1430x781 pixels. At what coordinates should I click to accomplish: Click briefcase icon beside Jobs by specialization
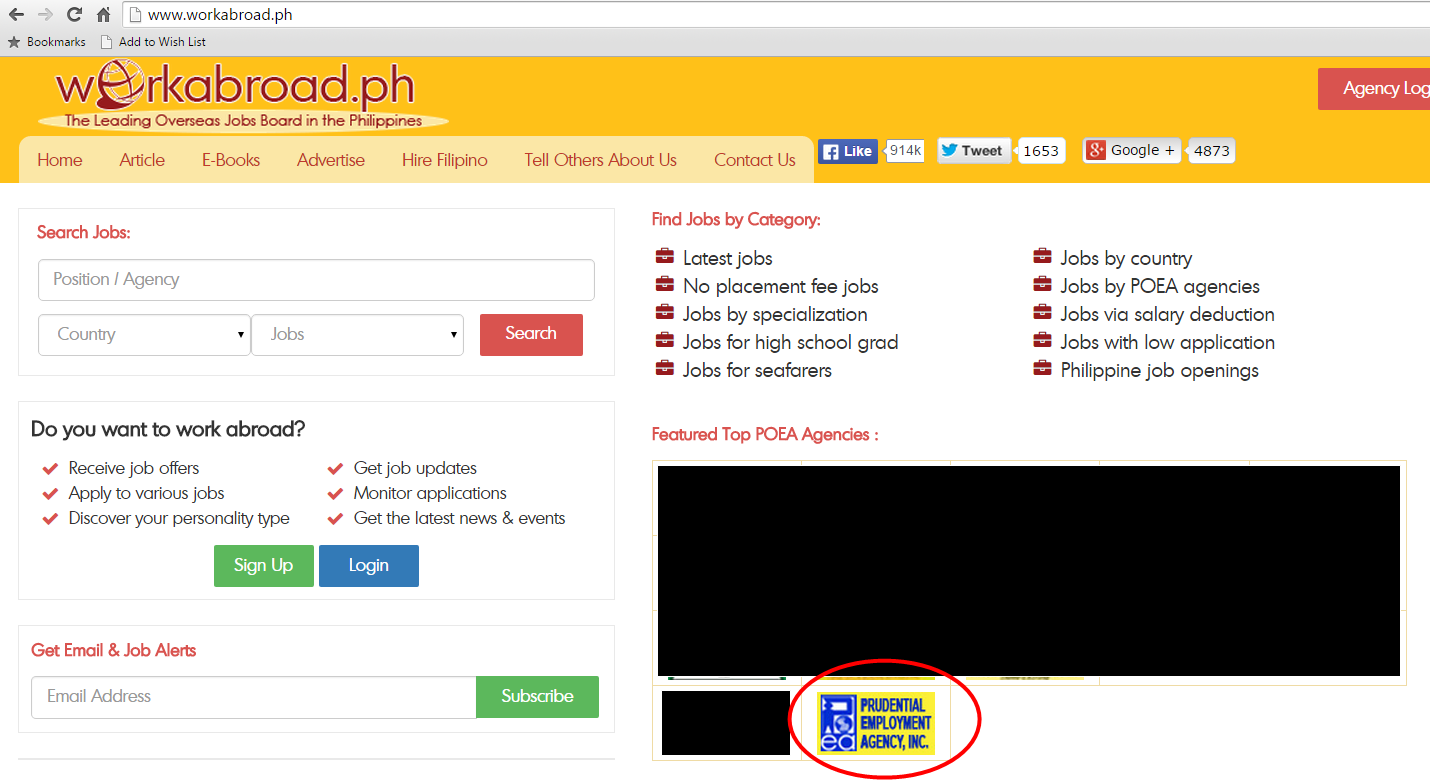(x=665, y=313)
